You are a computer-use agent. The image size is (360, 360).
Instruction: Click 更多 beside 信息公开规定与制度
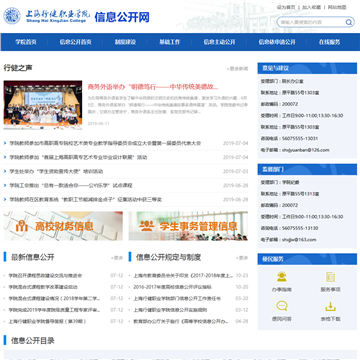(242, 258)
